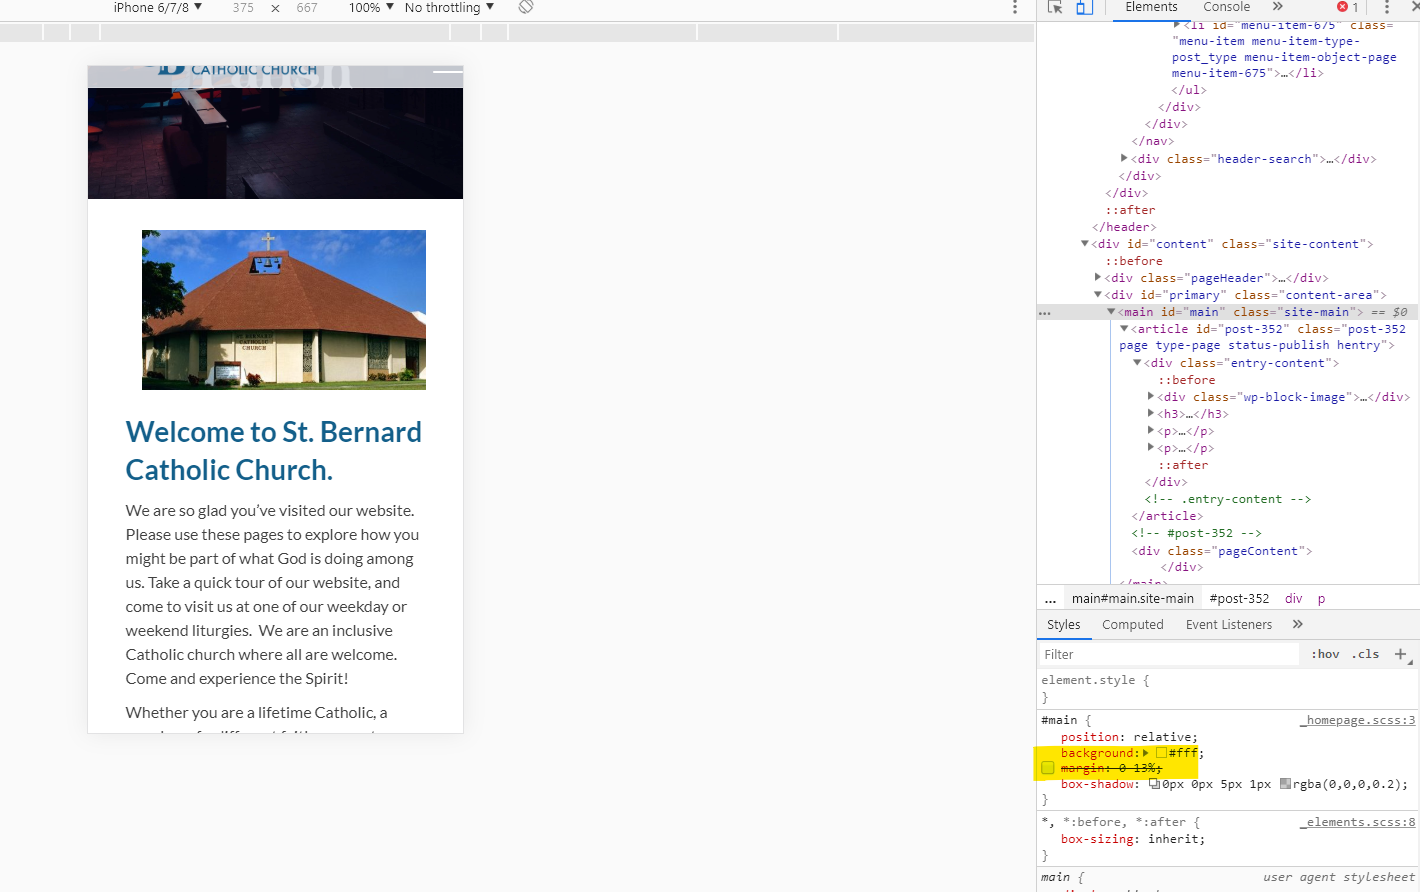Screen dimensions: 1420x892
Task: Click the rotate screen orientation icon
Action: point(526,7)
